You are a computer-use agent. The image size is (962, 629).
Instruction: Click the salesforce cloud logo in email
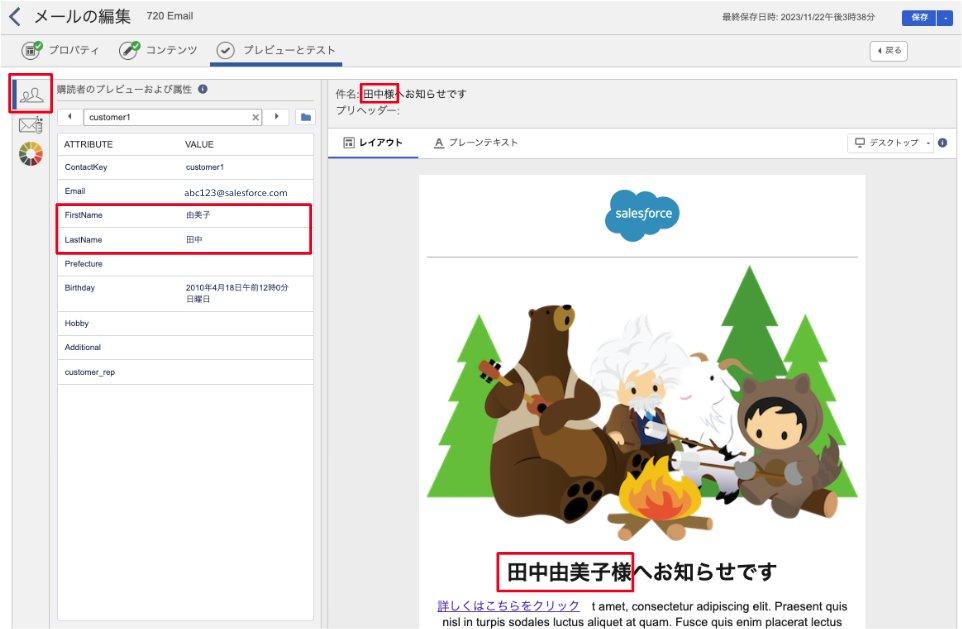(x=642, y=215)
